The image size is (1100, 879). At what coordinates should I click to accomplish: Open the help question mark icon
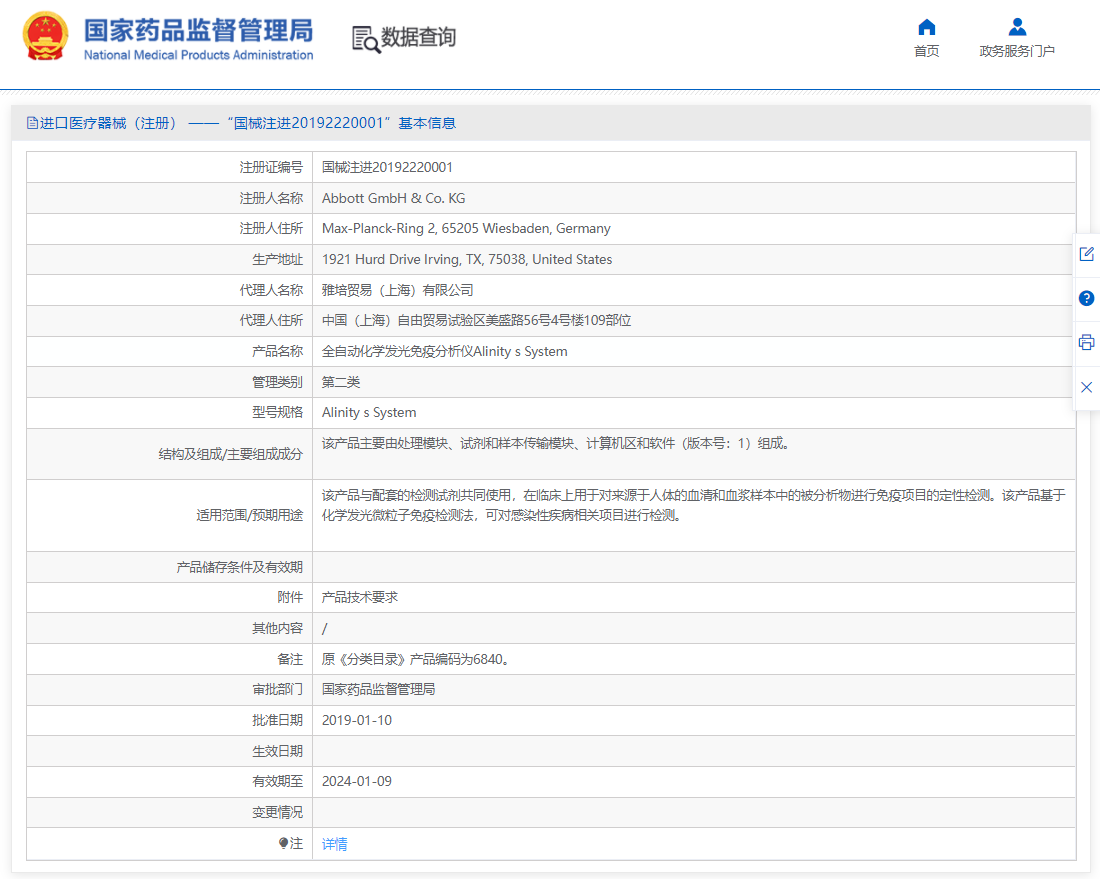tap(1087, 298)
